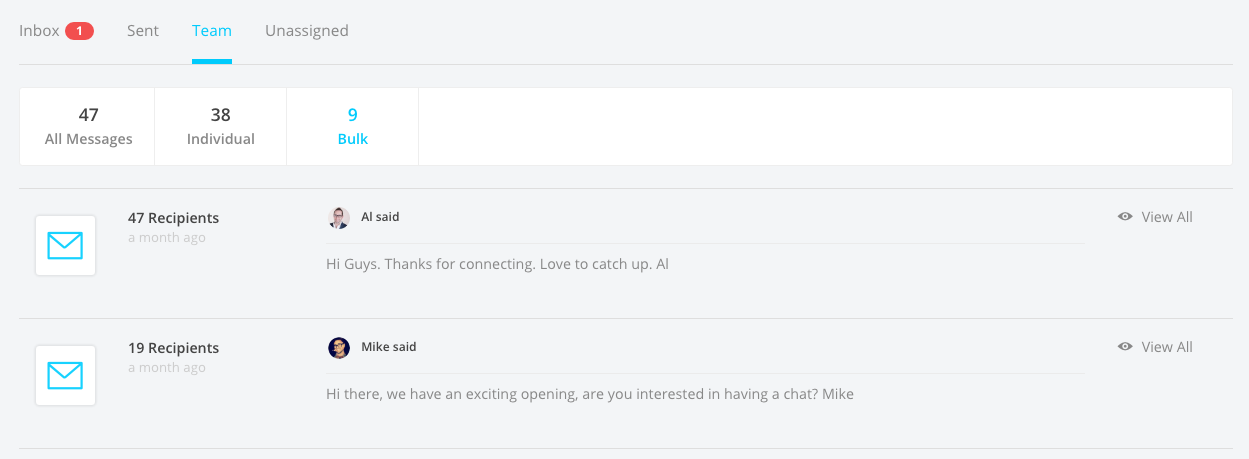1249x459 pixels.
Task: Click the "Mike said" sender name
Action: [388, 347]
